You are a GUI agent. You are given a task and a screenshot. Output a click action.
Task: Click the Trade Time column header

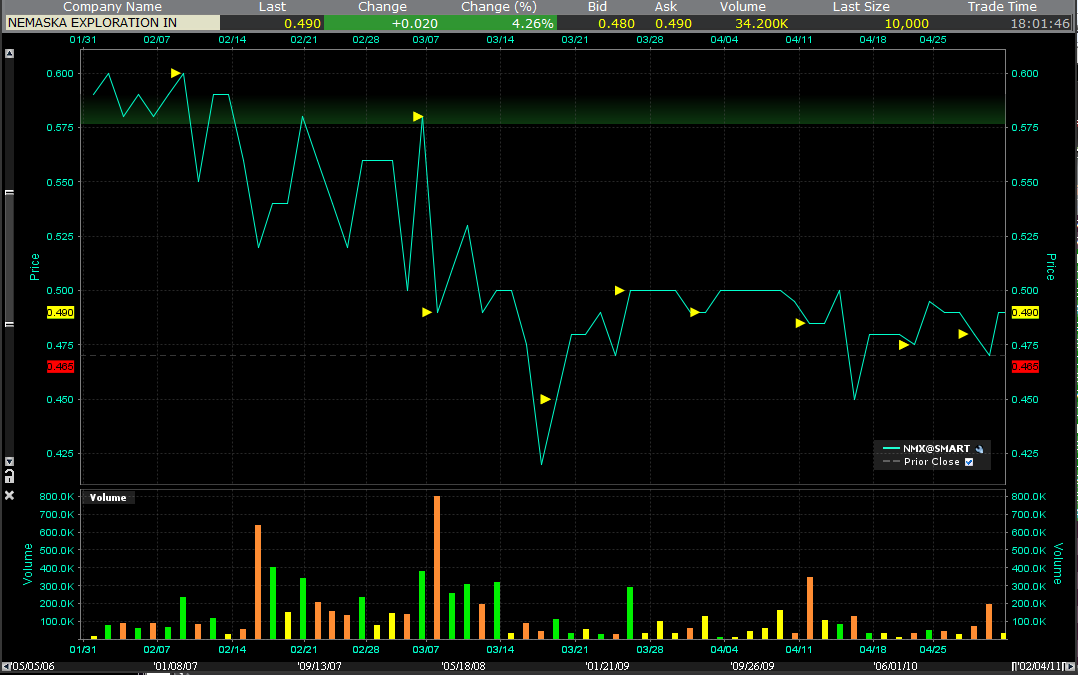pos(1002,7)
